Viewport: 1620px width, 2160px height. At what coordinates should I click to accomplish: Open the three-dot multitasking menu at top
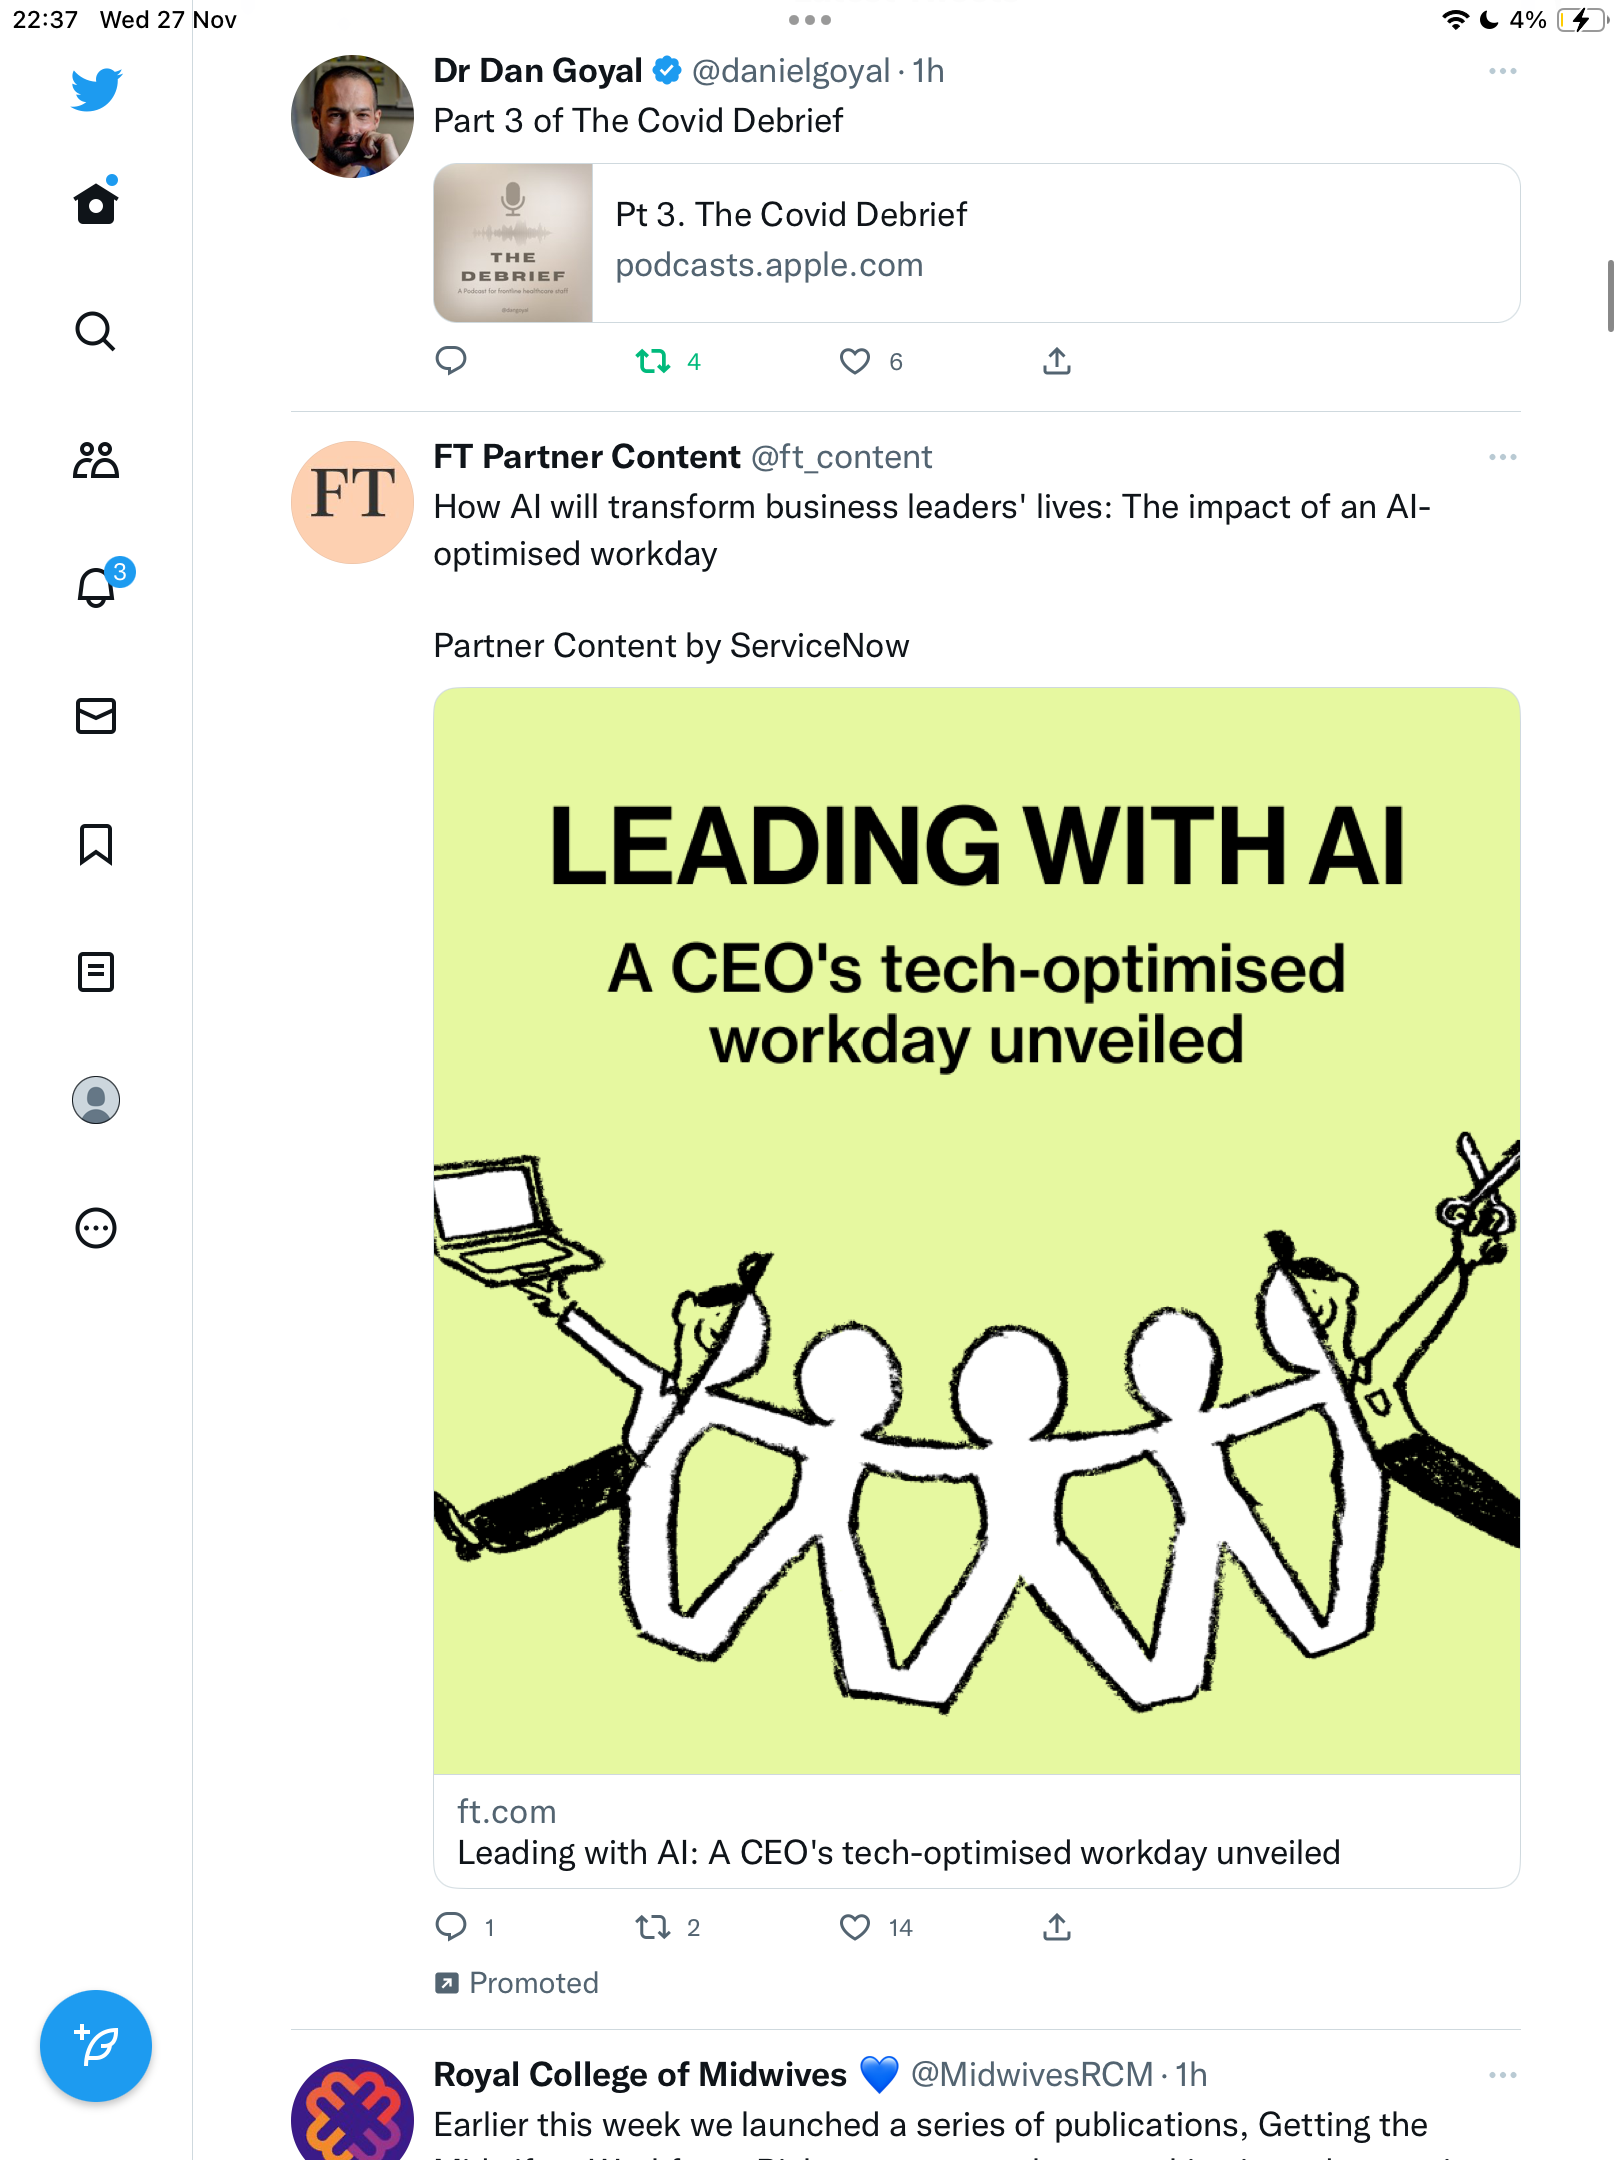pos(809,20)
